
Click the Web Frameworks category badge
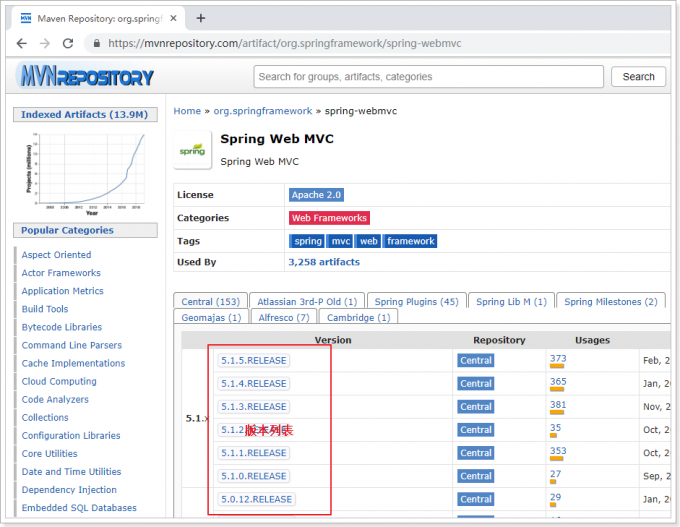pyautogui.click(x=329, y=218)
